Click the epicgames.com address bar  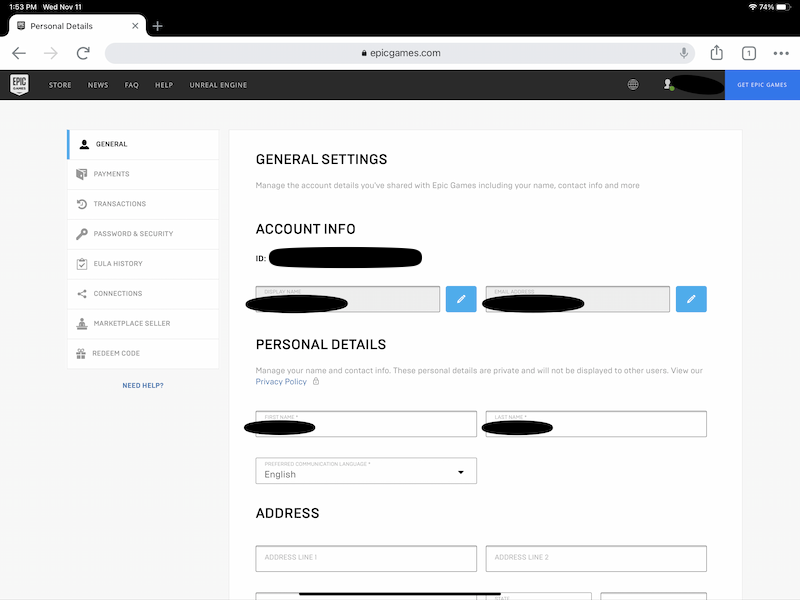point(399,53)
